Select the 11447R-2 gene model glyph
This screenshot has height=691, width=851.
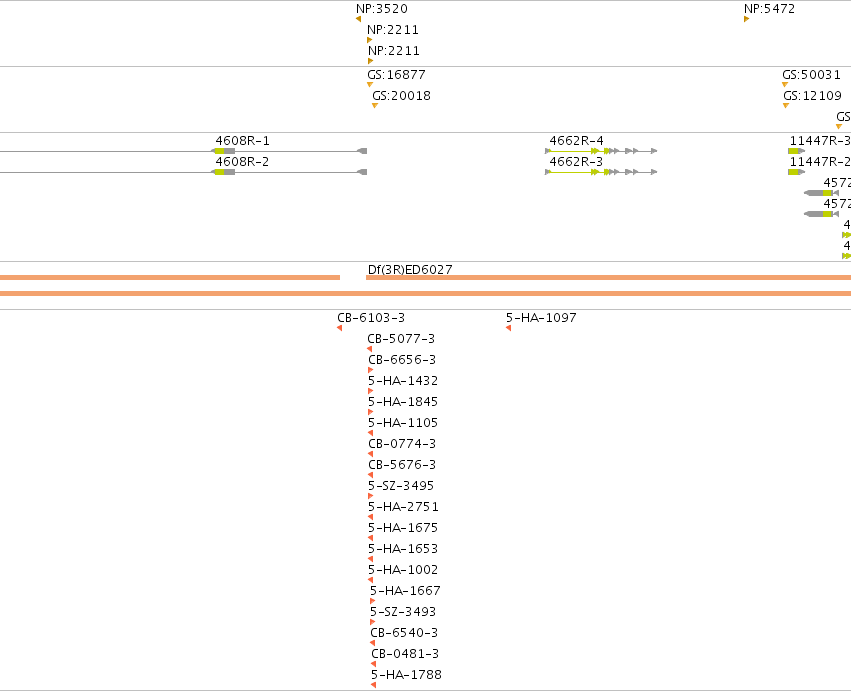pos(797,172)
